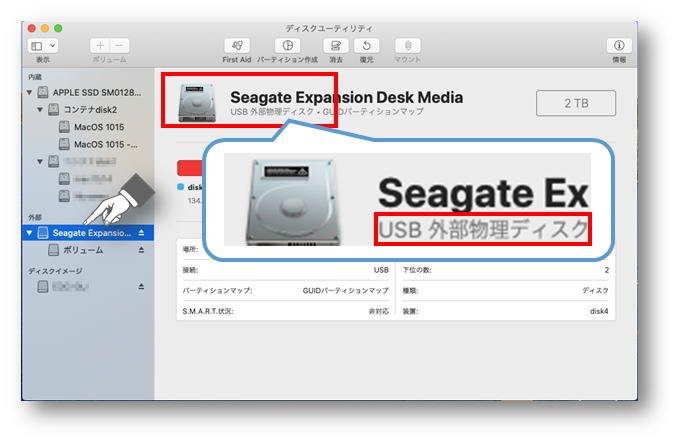The width and height of the screenshot is (680, 443).
Task: Click the ディスクイメージ section header
Action: click(x=55, y=271)
